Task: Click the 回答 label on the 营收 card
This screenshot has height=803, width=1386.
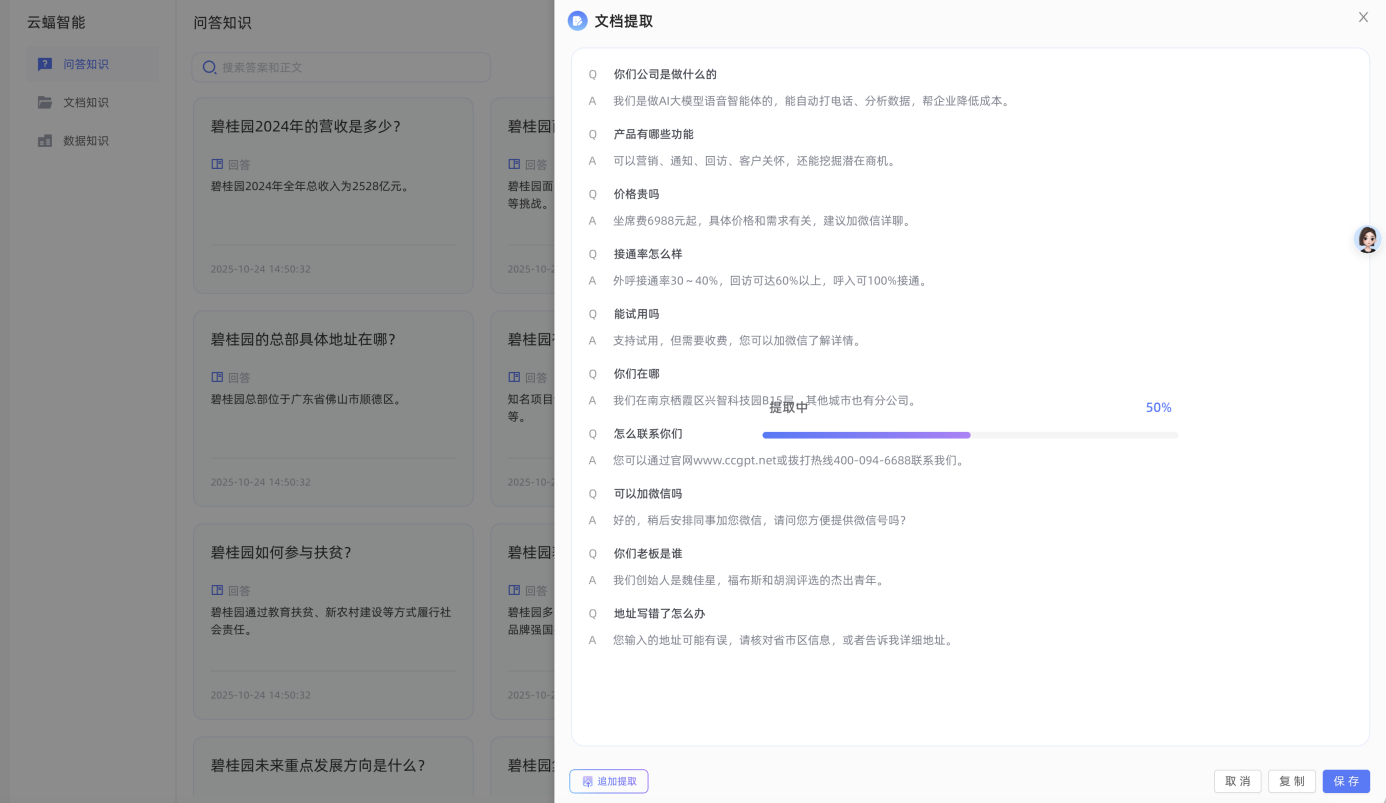Action: [x=239, y=164]
